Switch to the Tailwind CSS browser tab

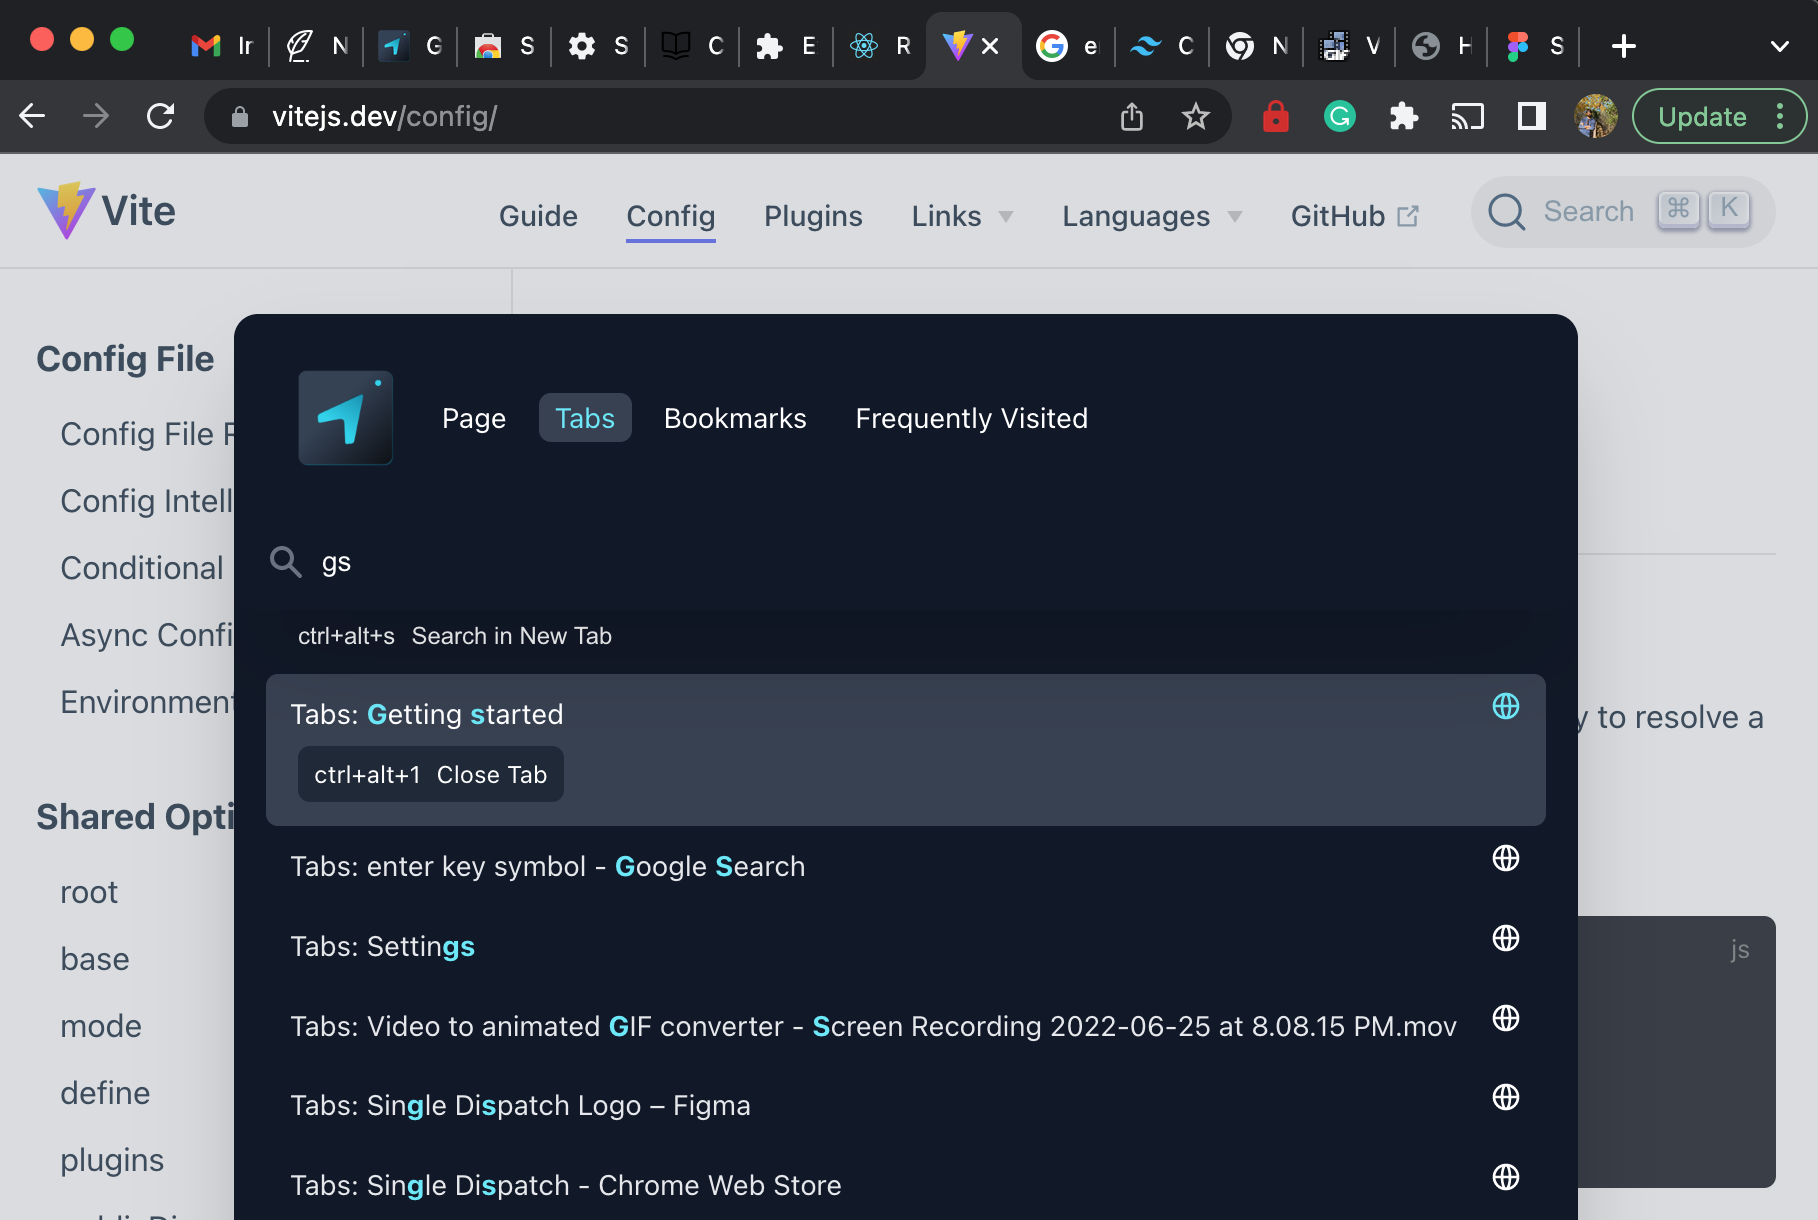click(1162, 46)
